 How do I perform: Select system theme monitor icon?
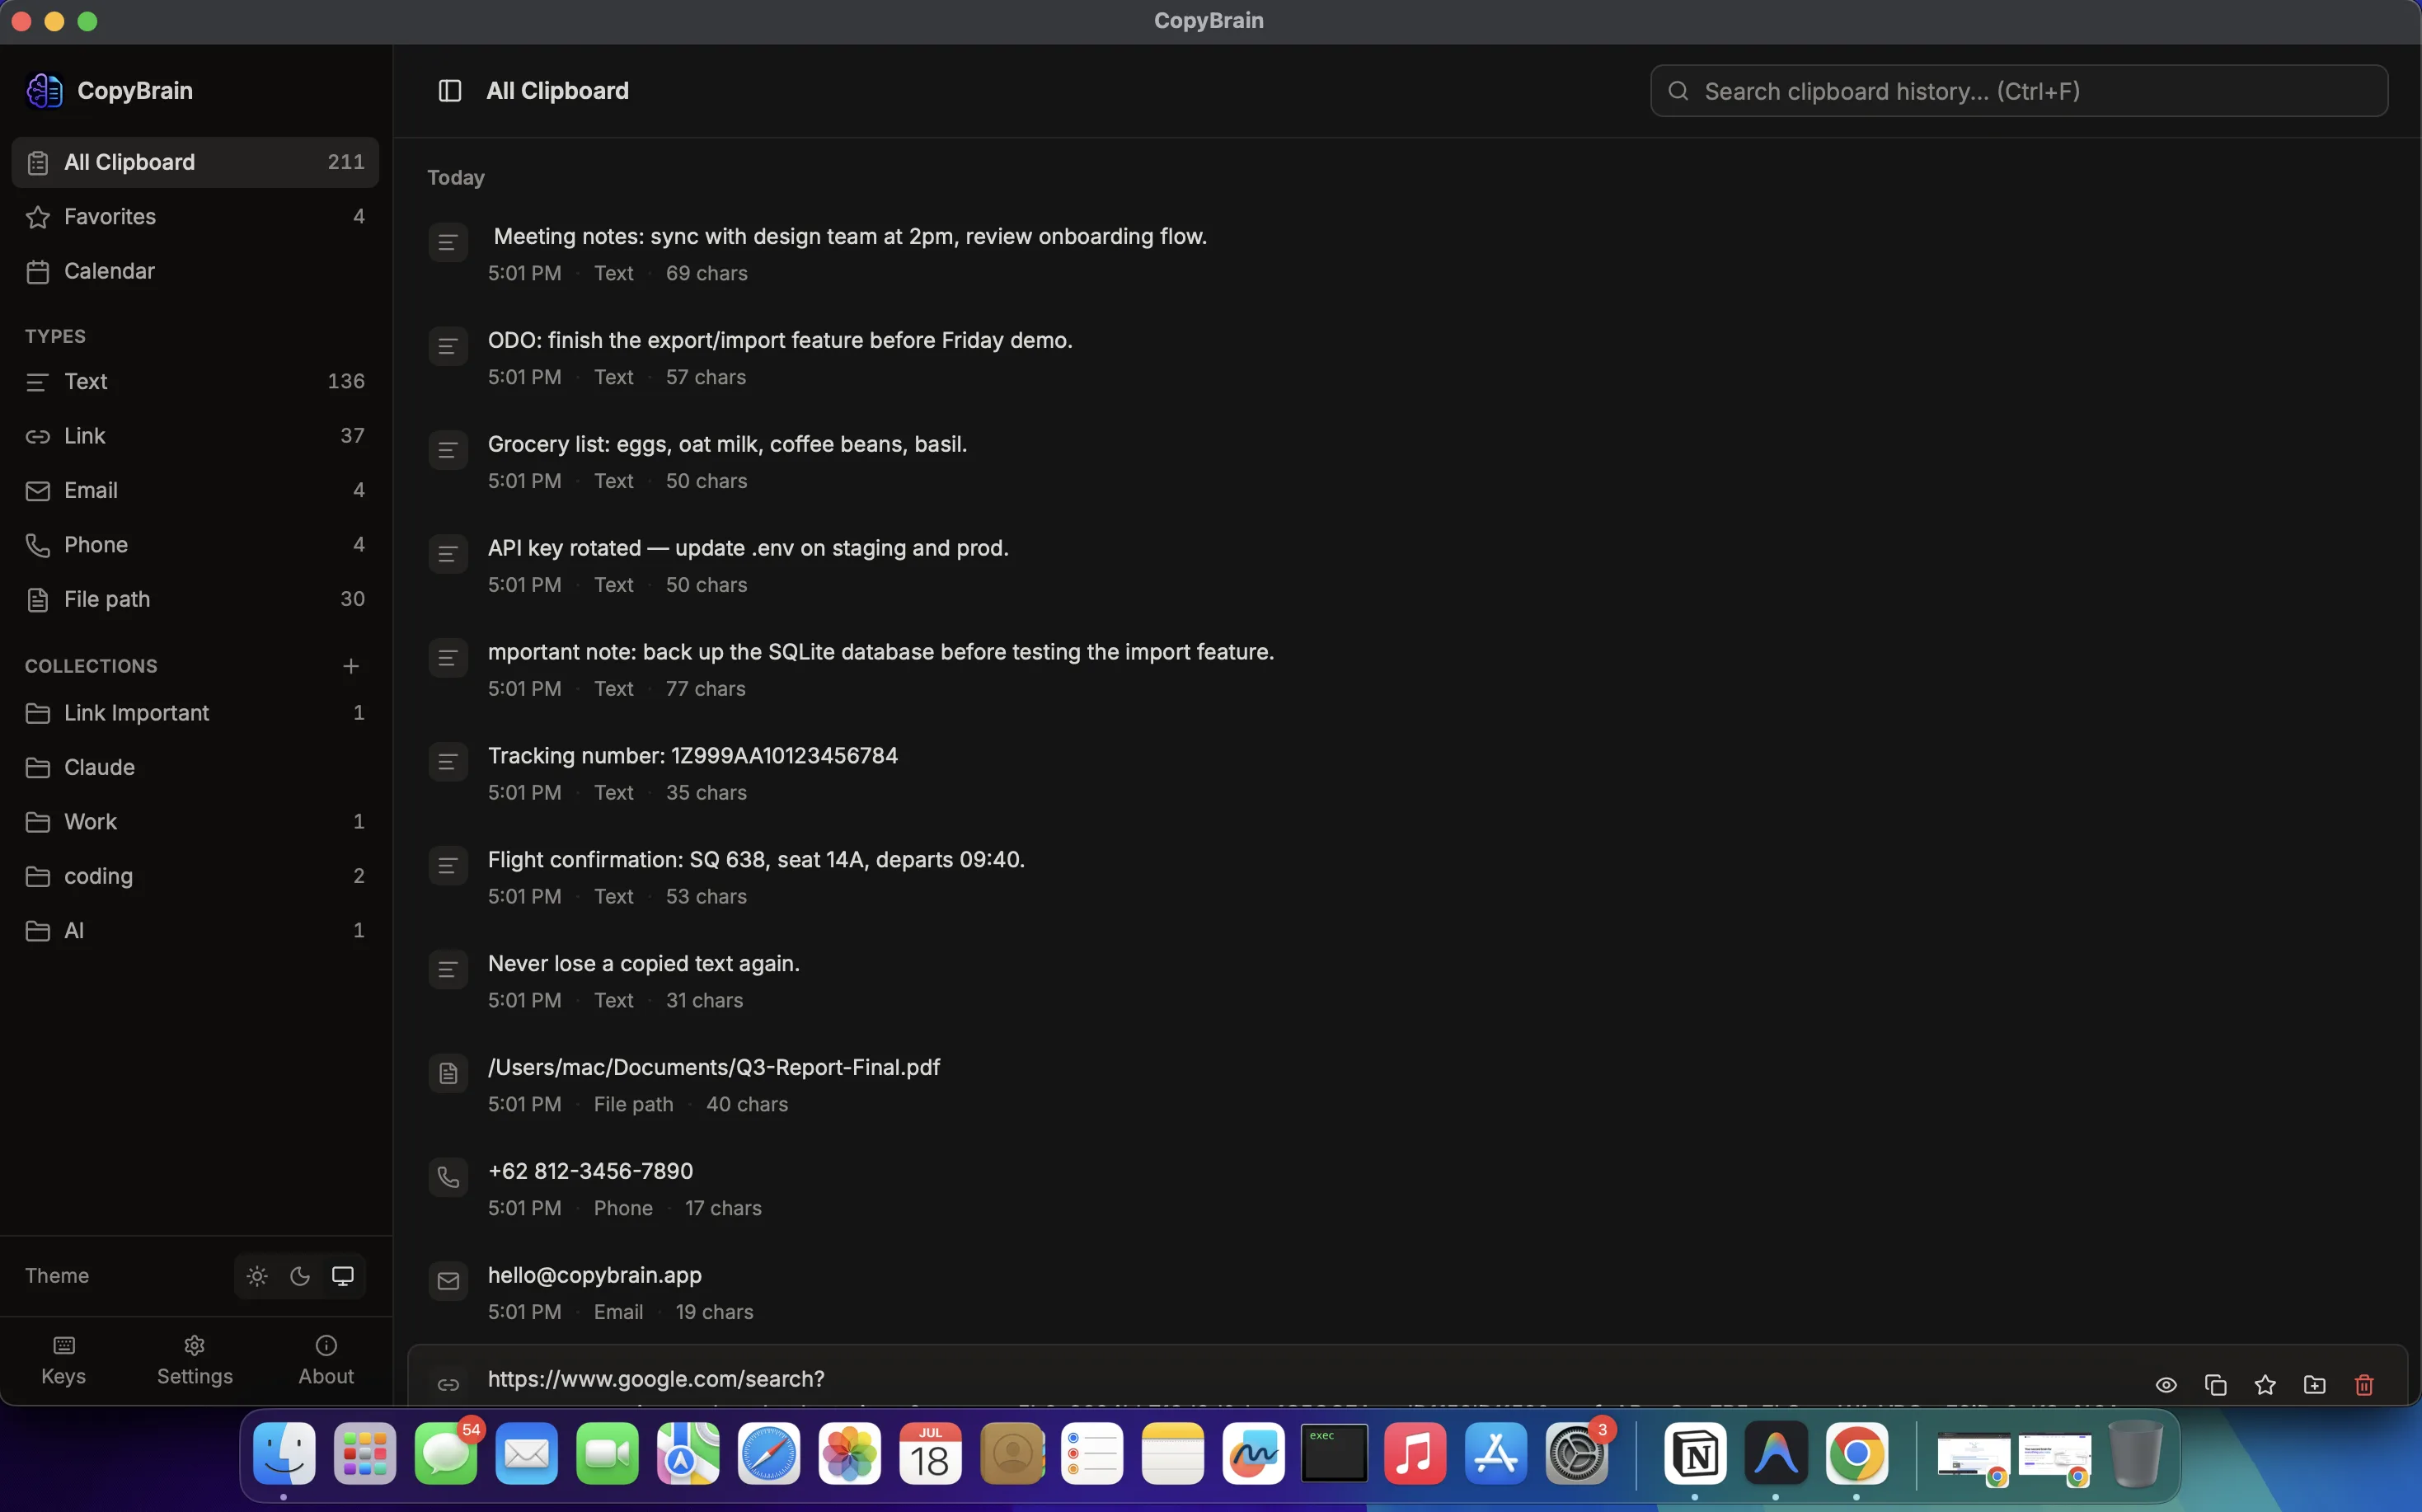(343, 1276)
